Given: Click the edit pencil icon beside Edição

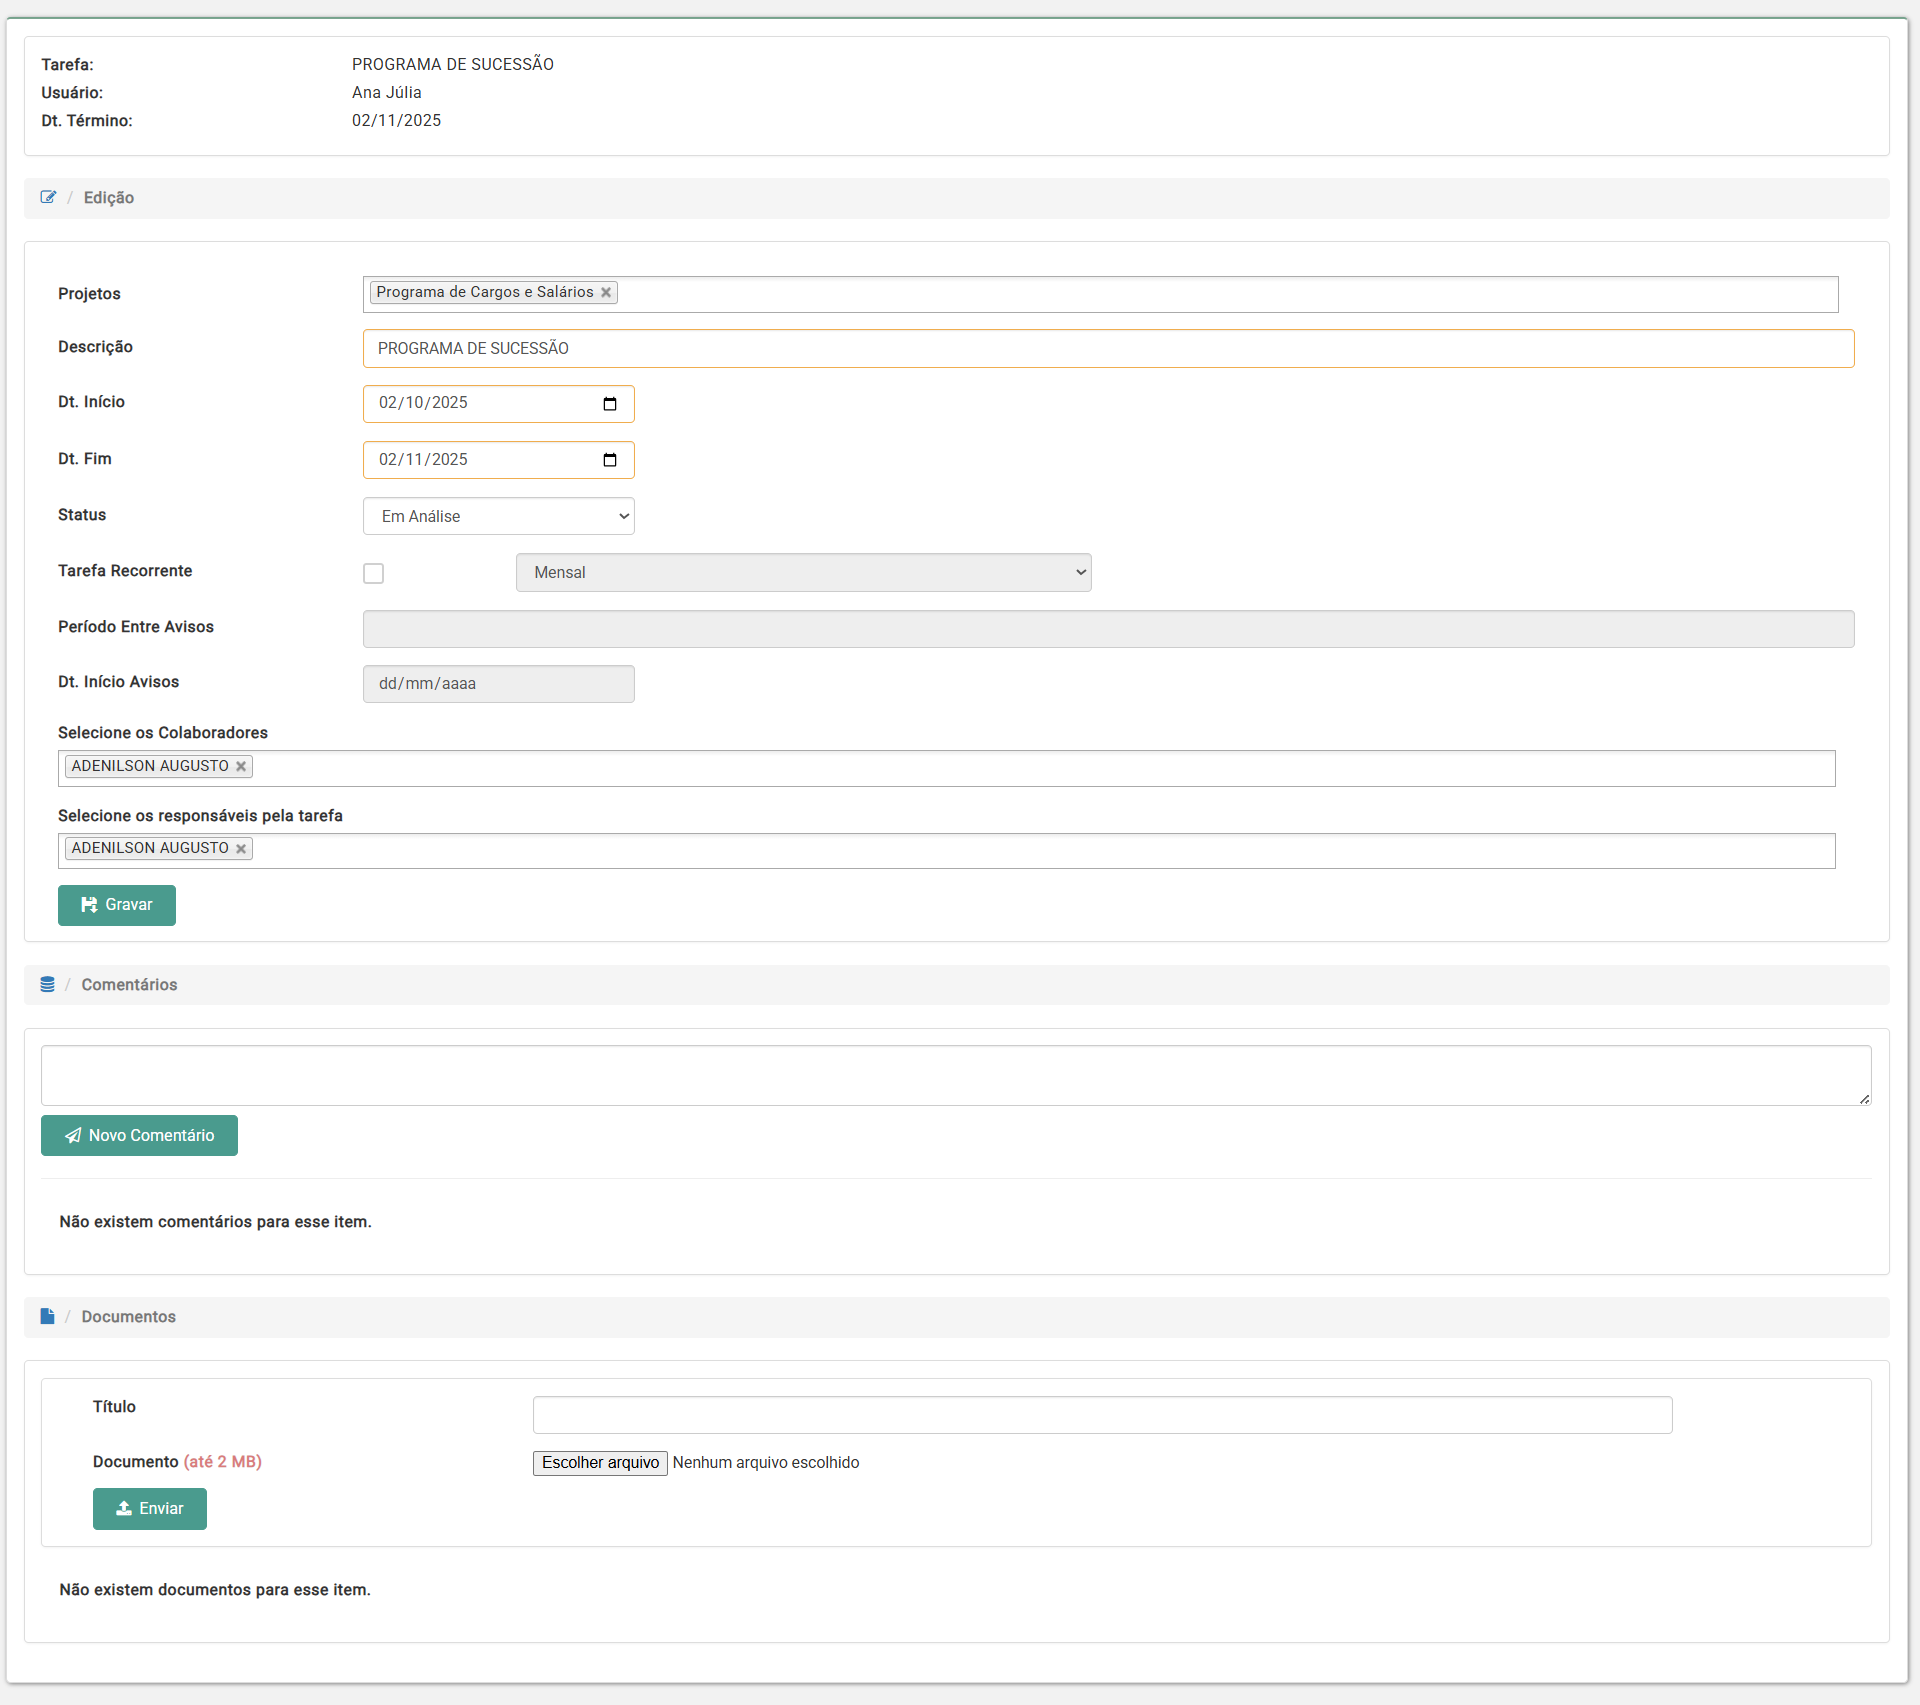Looking at the screenshot, I should point(48,197).
